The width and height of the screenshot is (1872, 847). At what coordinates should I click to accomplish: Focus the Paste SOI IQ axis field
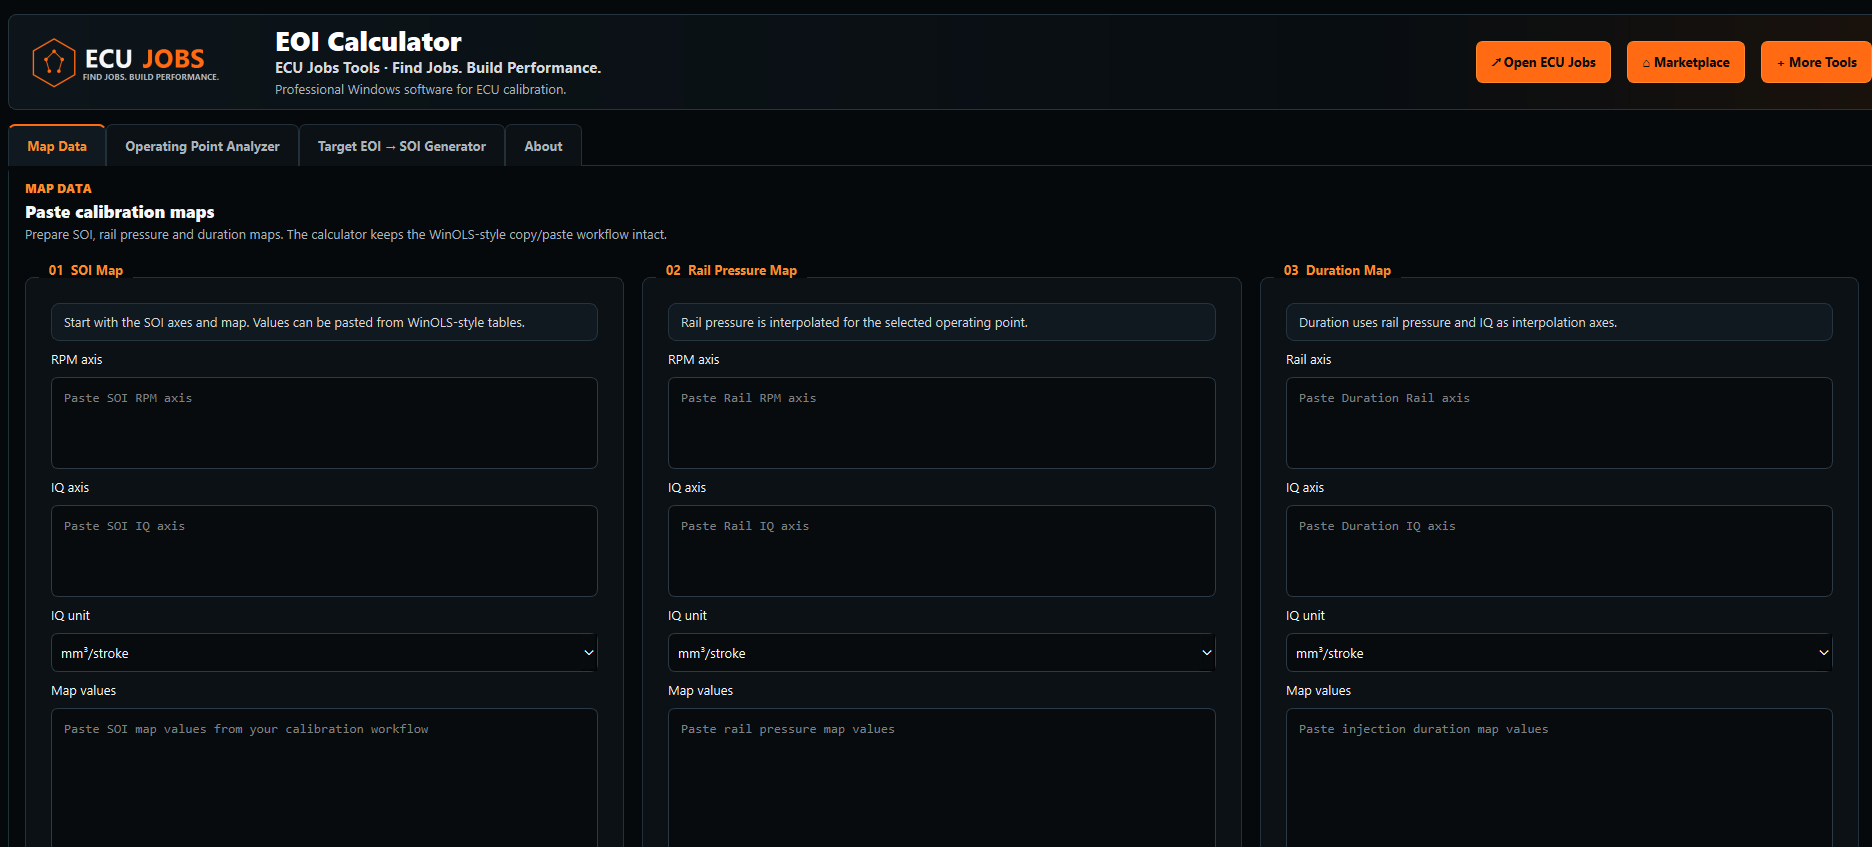(324, 551)
